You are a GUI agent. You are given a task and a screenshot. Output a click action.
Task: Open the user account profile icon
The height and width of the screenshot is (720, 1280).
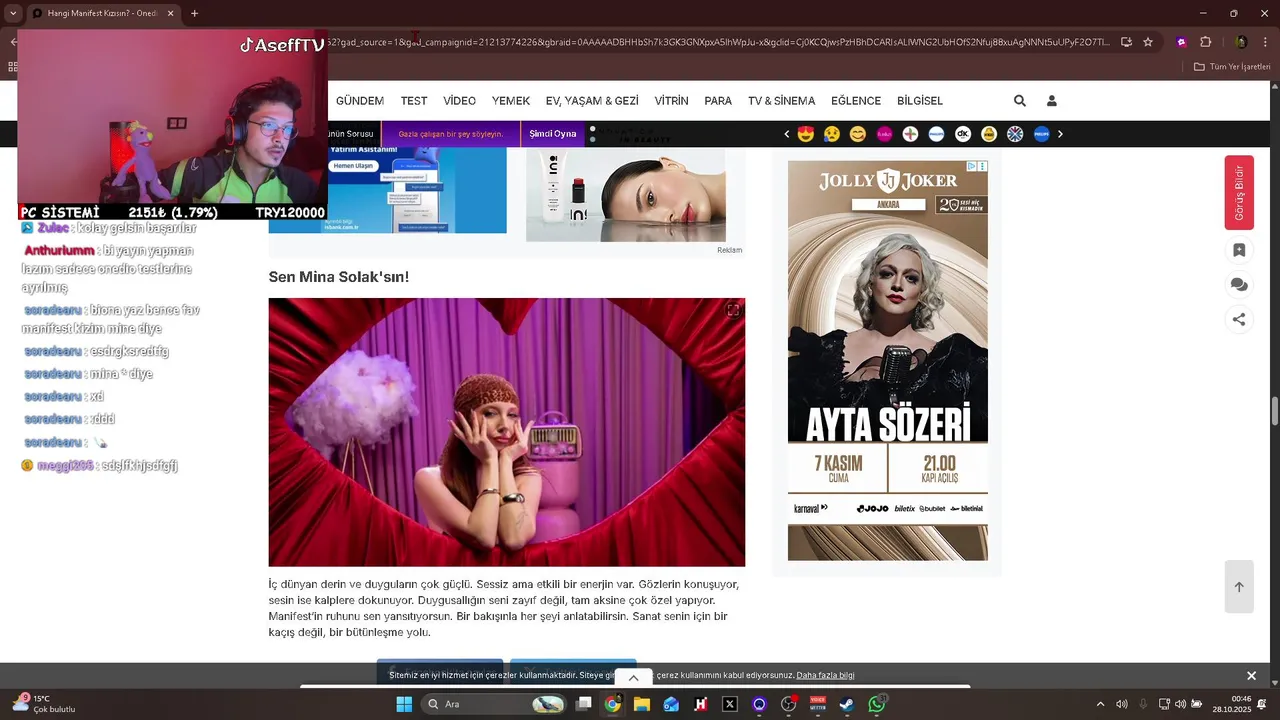pos(1051,101)
